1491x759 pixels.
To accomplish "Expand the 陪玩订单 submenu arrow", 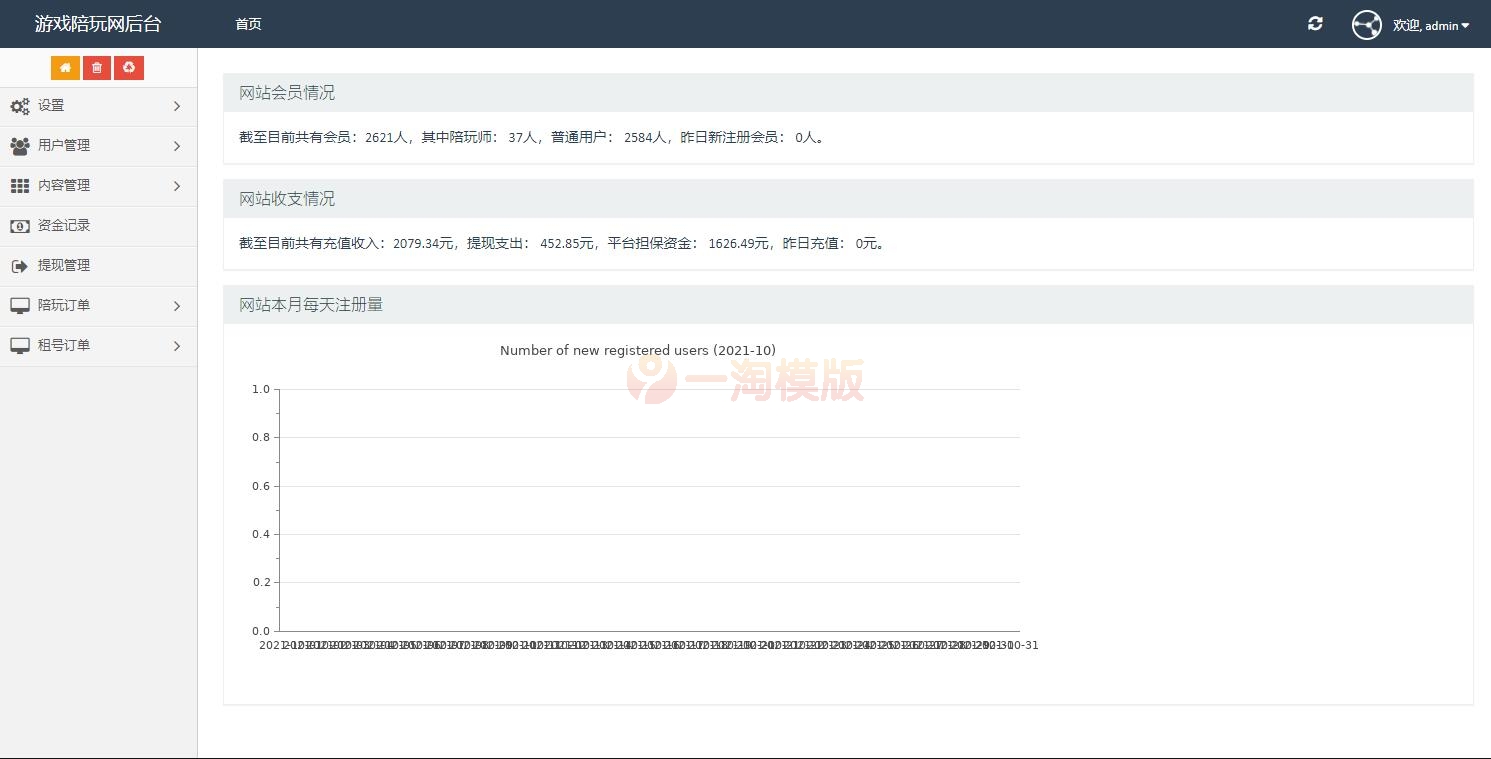I will click(177, 306).
